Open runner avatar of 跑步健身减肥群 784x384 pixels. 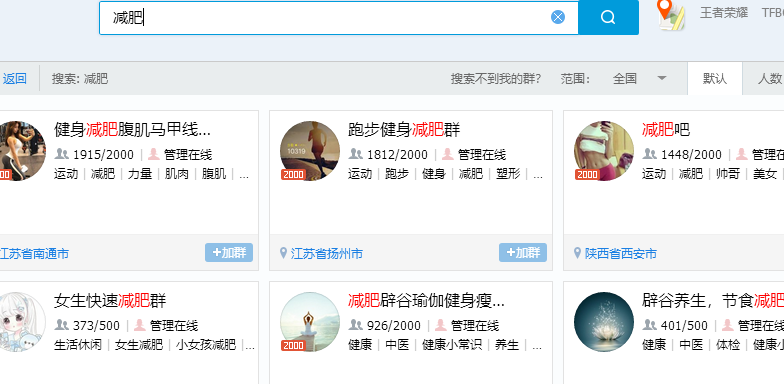coord(310,151)
